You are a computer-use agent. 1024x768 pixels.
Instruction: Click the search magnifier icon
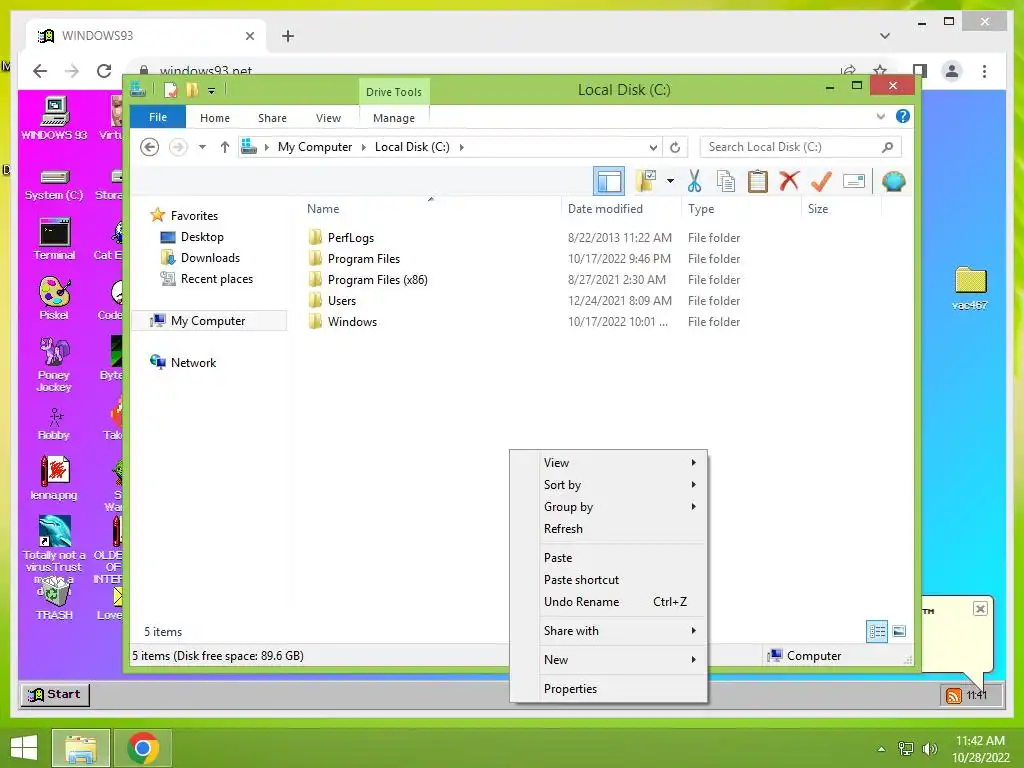[888, 147]
